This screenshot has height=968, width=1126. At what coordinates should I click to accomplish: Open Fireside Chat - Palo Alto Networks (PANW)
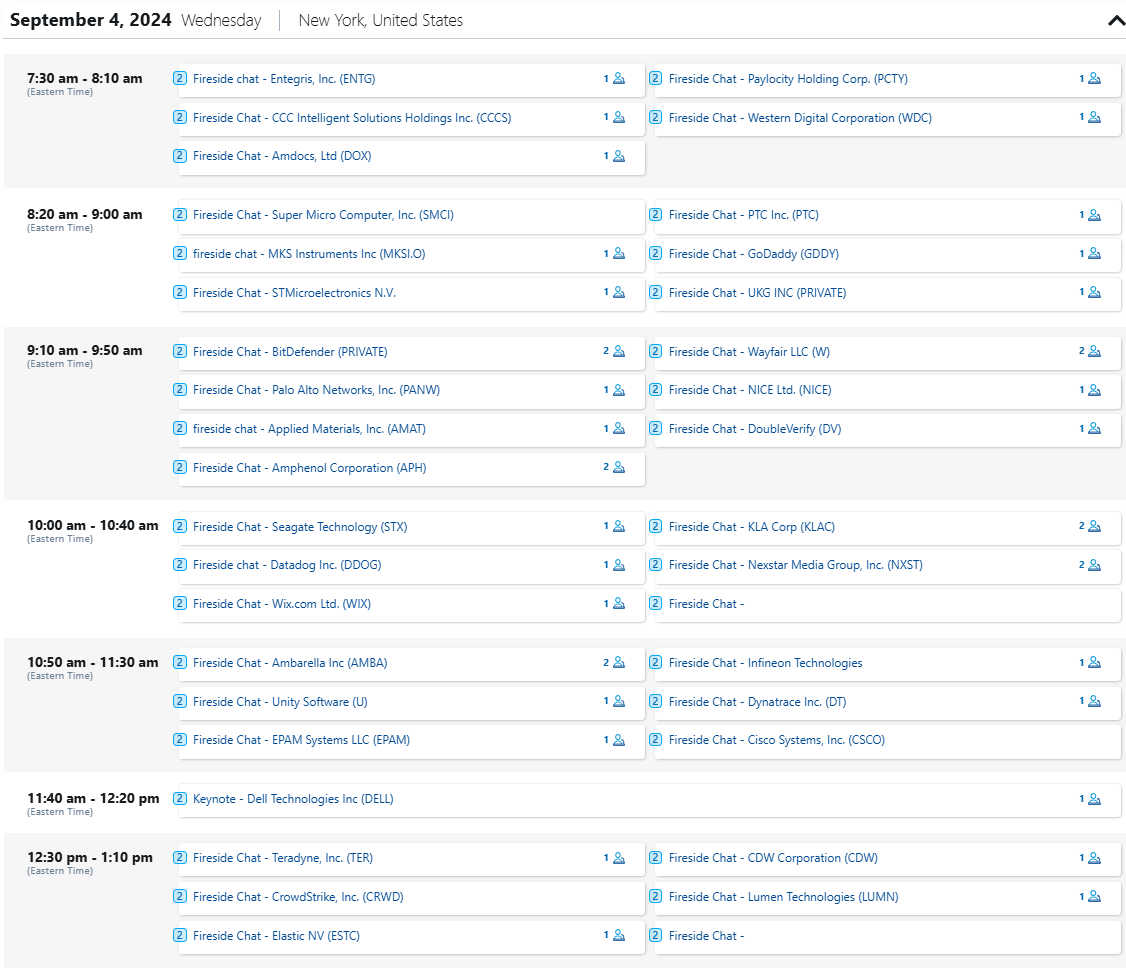point(316,390)
